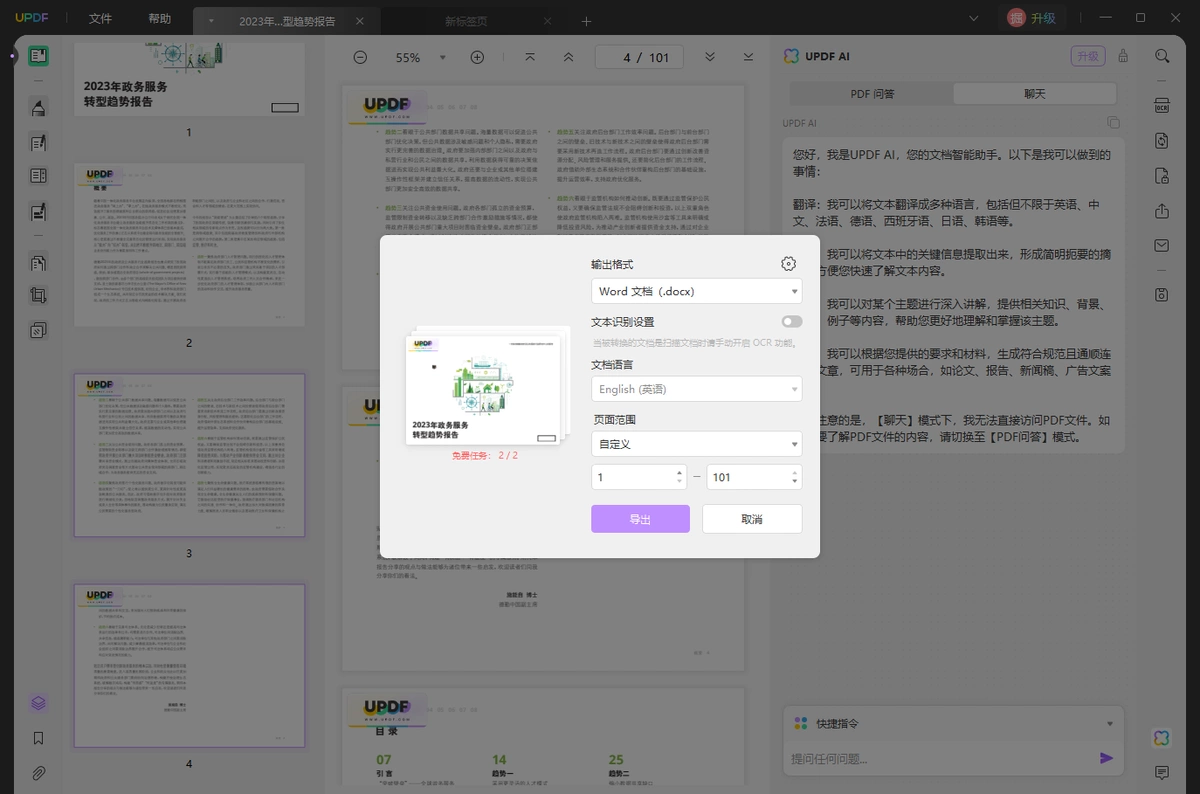Send the AI question with arrow icon
The height and width of the screenshot is (794, 1200).
pyautogui.click(x=1106, y=759)
